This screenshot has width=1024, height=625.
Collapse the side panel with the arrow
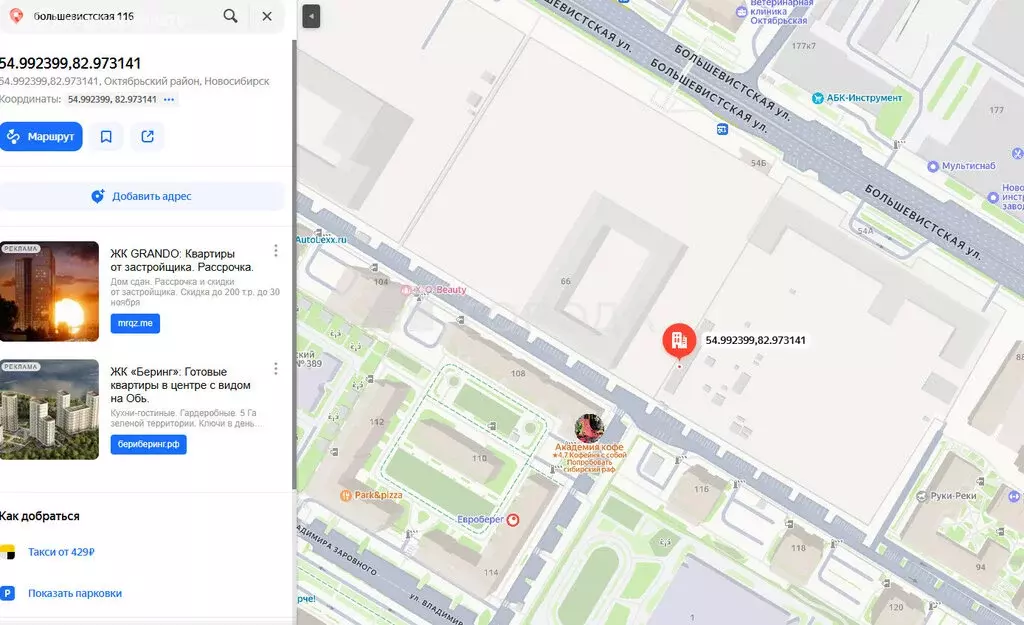(x=310, y=17)
